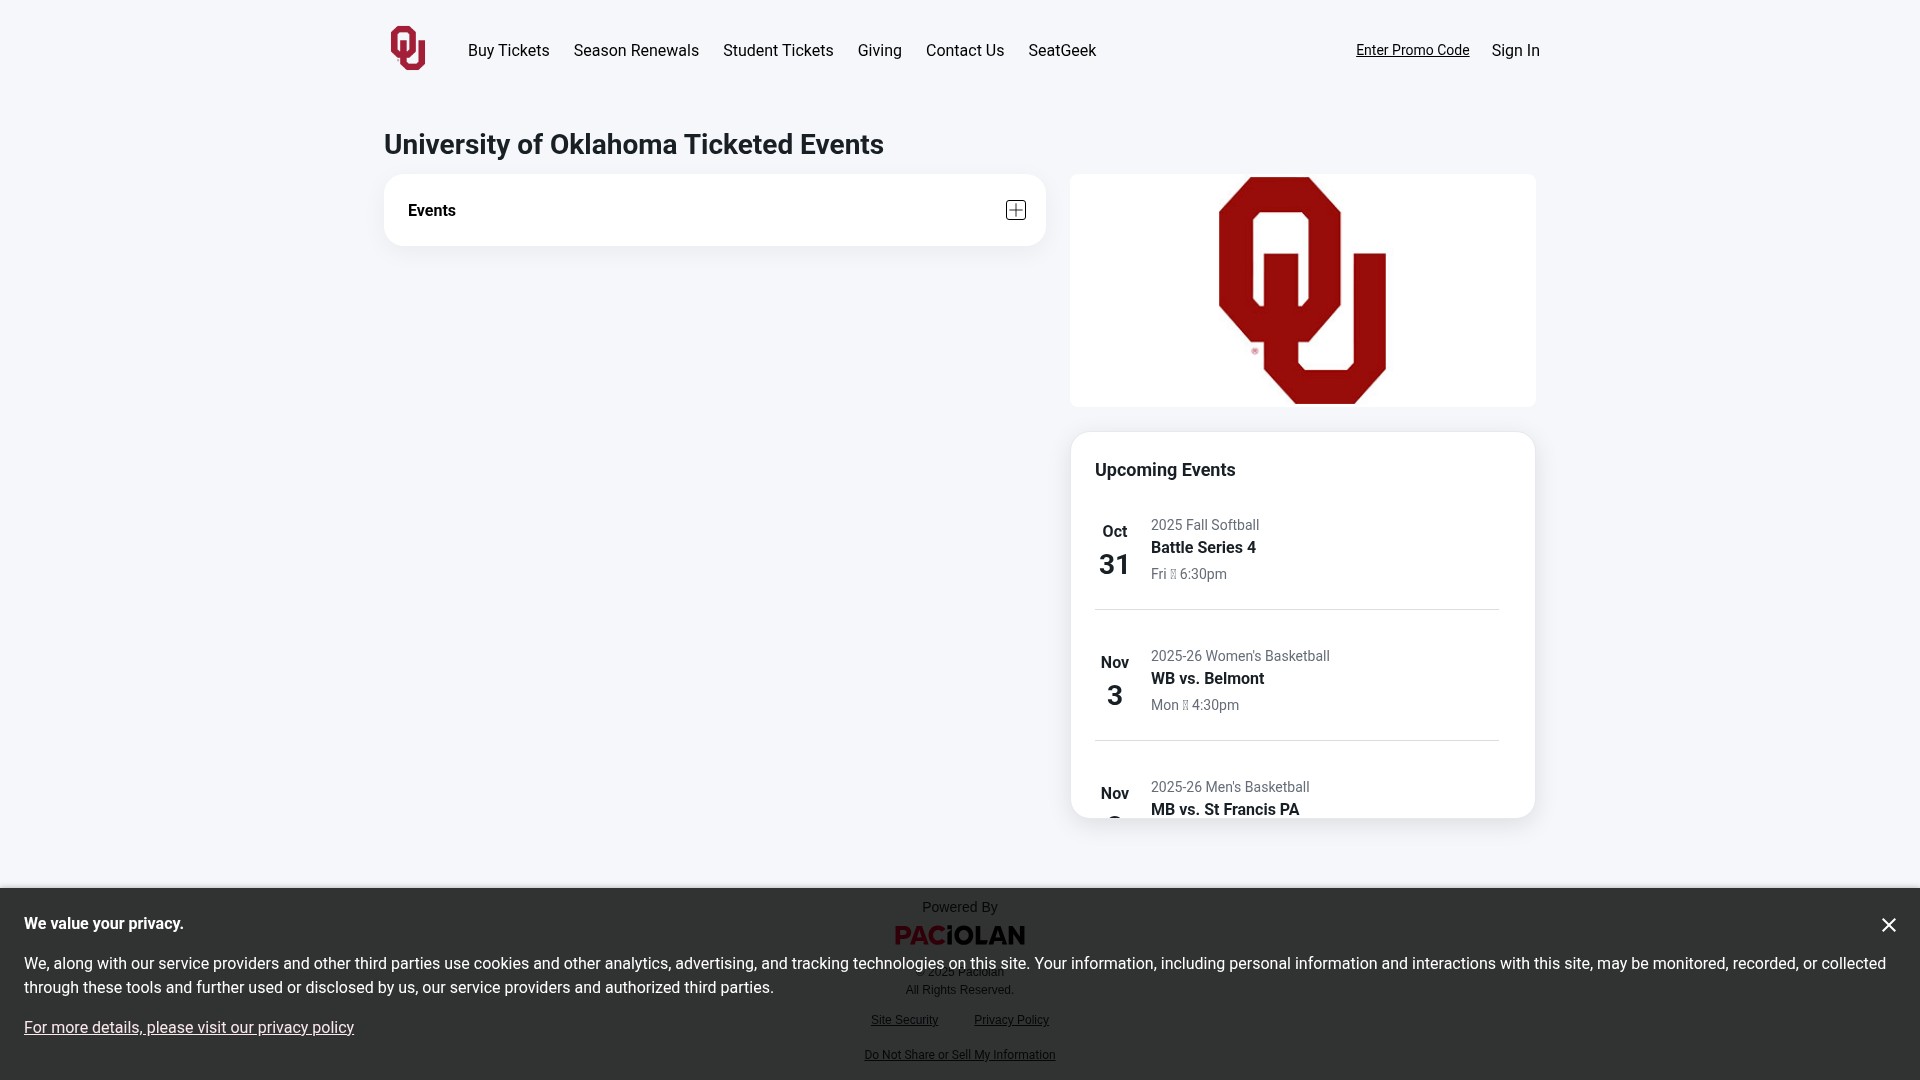Viewport: 1920px width, 1080px height.
Task: Click Do Not Share or Sell My Information
Action: coord(960,1055)
